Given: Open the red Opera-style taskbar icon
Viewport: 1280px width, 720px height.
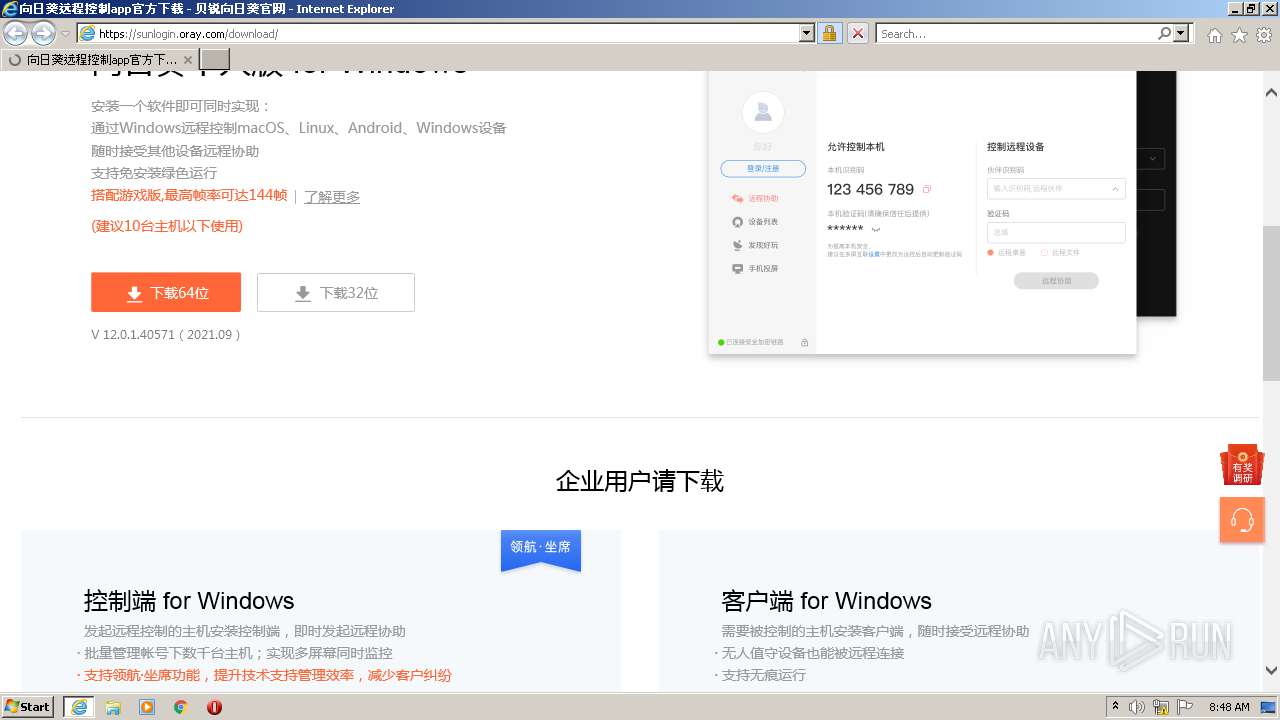Looking at the screenshot, I should pos(214,707).
